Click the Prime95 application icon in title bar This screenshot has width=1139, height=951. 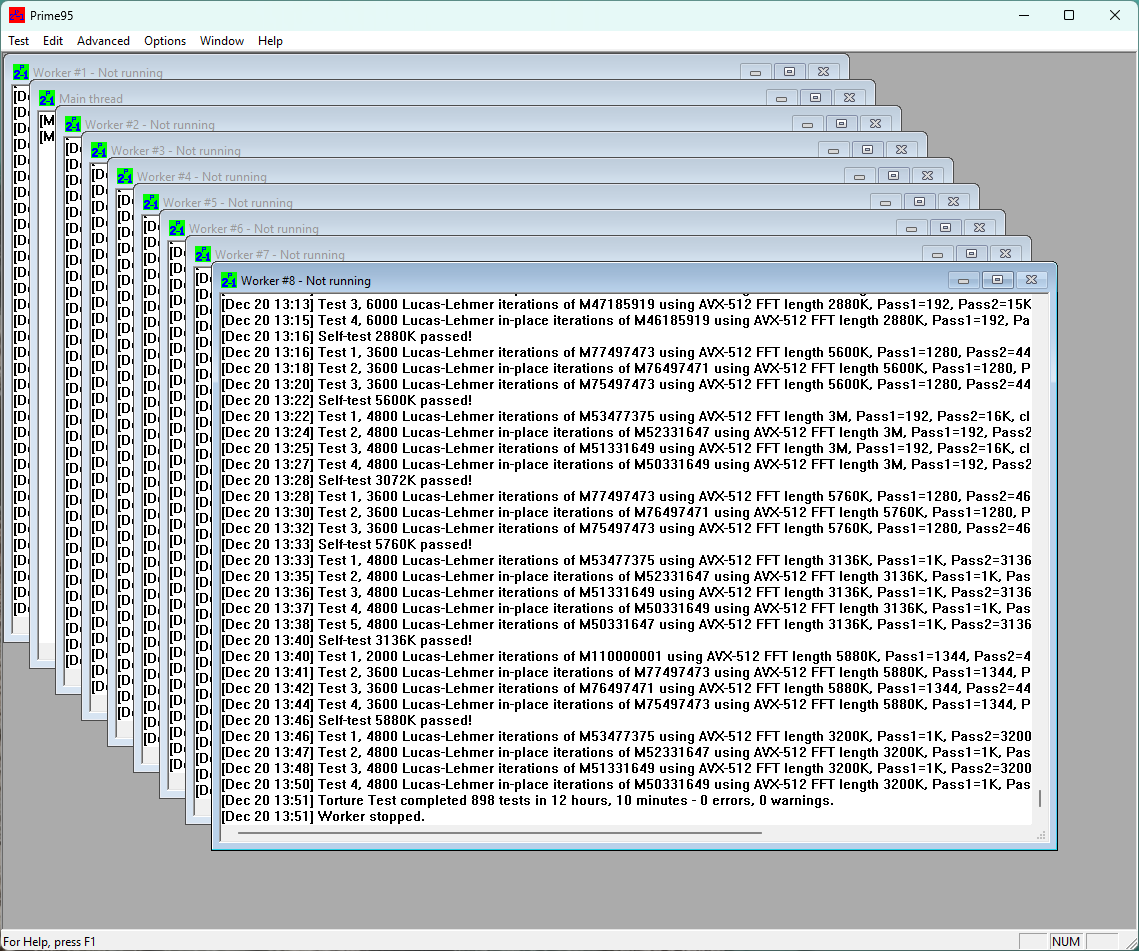pyautogui.click(x=16, y=15)
